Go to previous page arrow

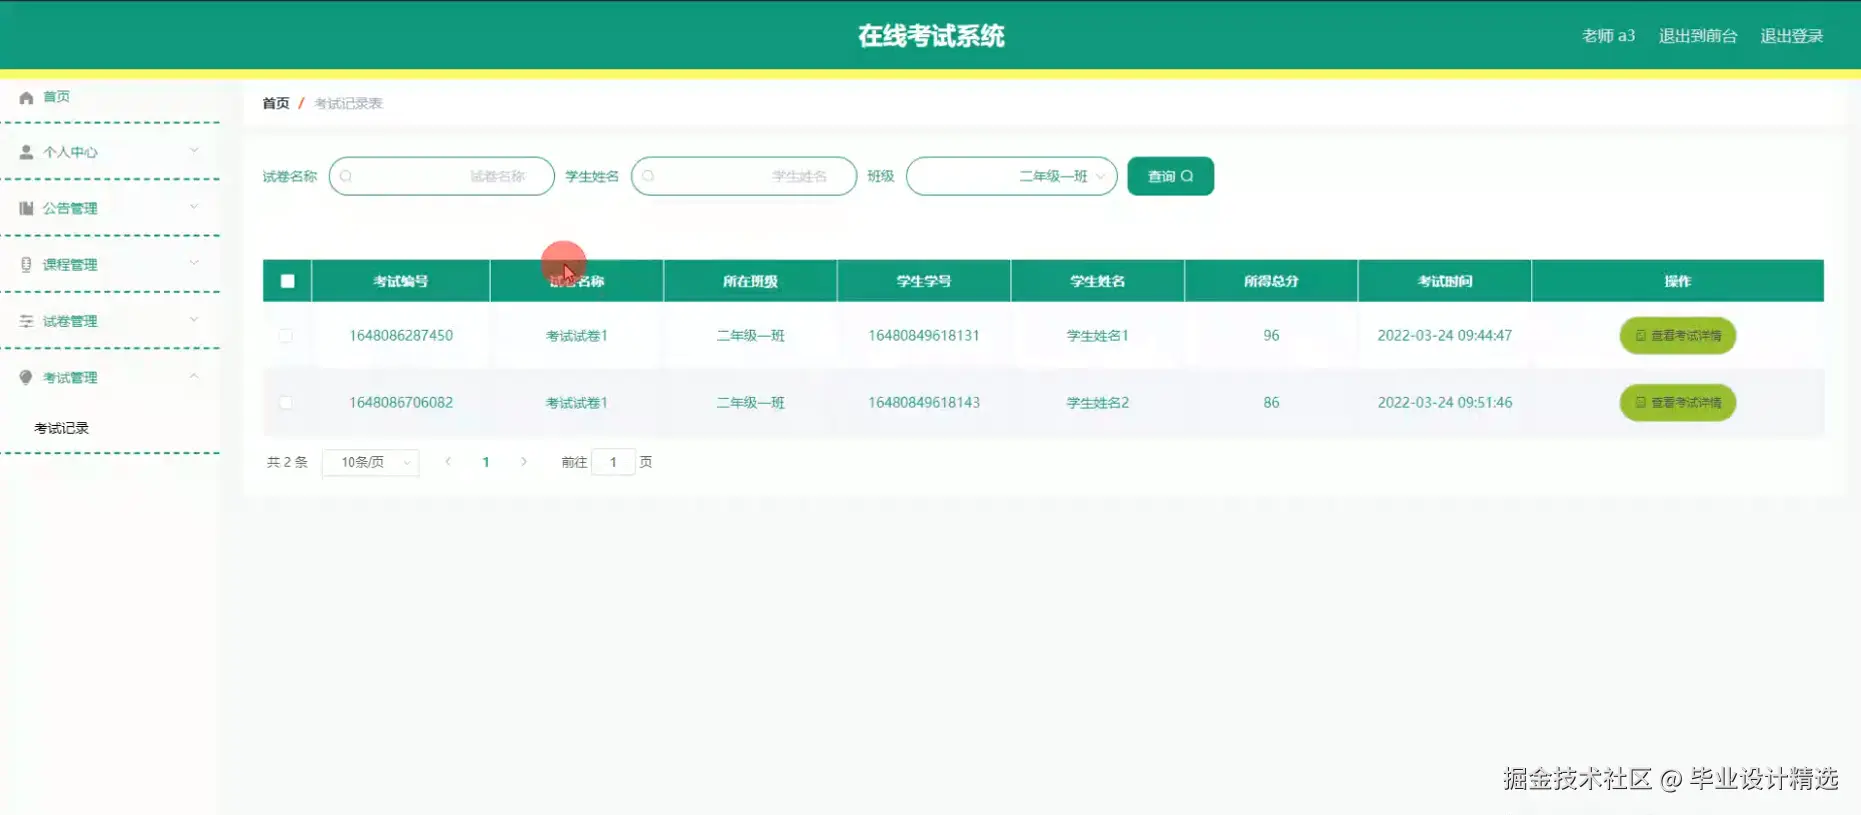pos(448,462)
